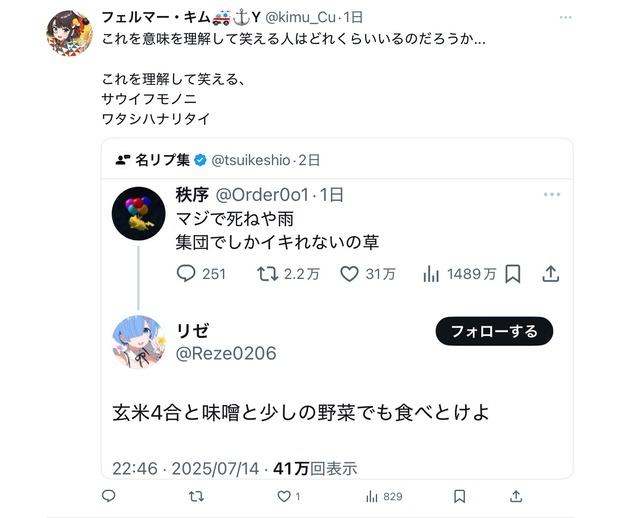This screenshot has height=518, width=620.
Task: Bookmark the embedded 秩序 tweet
Action: click(513, 274)
